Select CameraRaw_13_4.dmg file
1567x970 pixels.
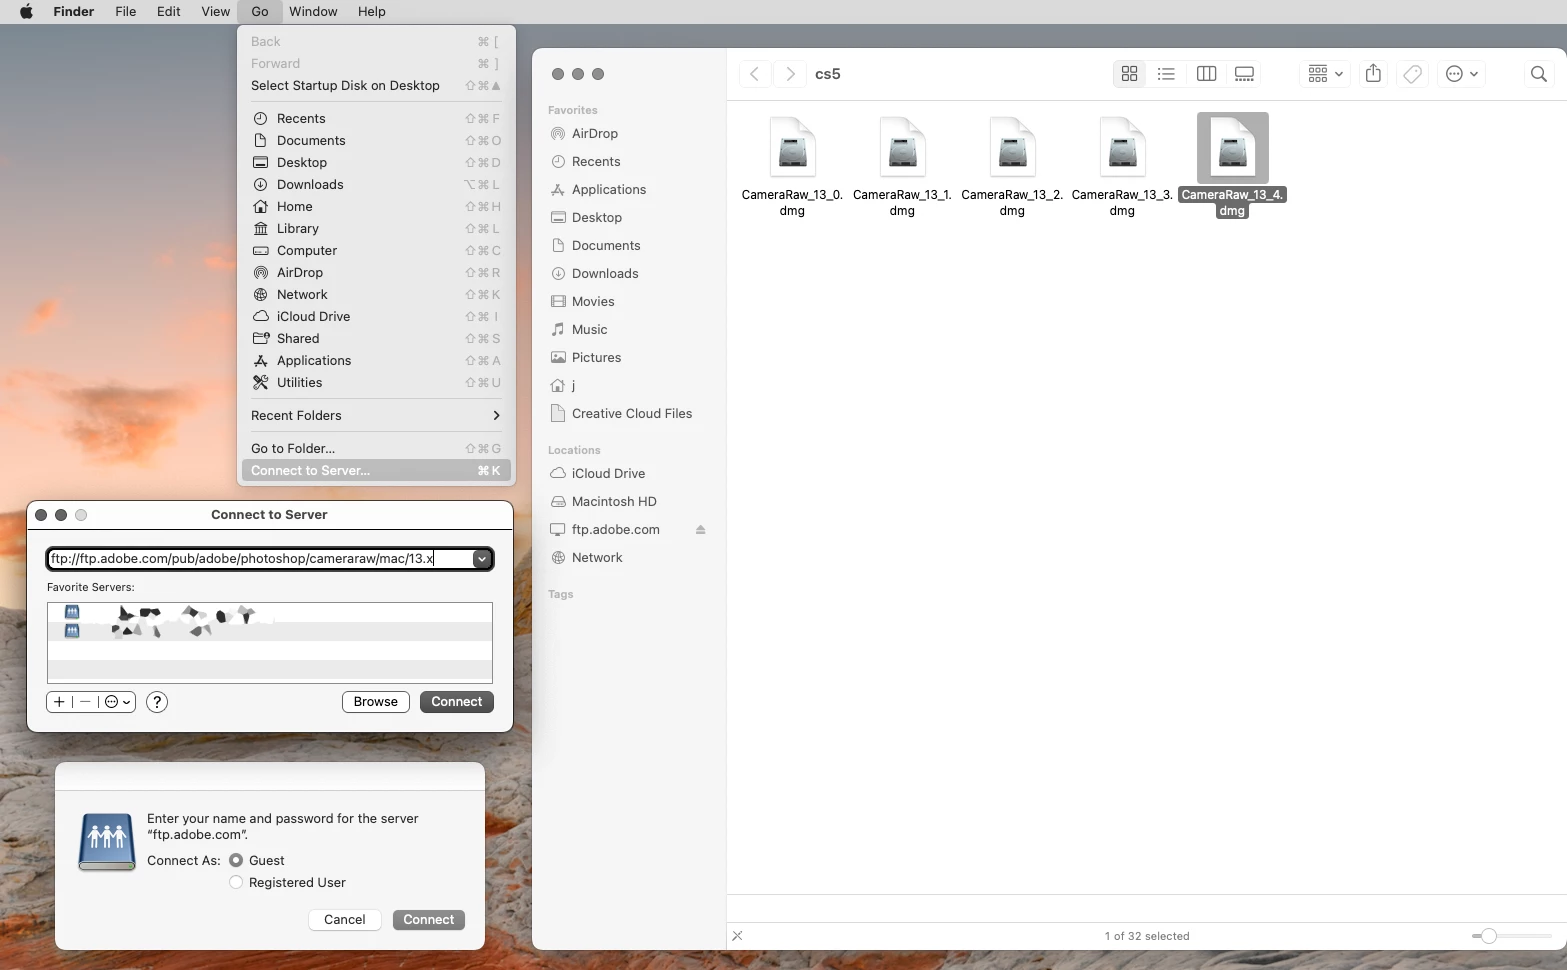[1232, 167]
